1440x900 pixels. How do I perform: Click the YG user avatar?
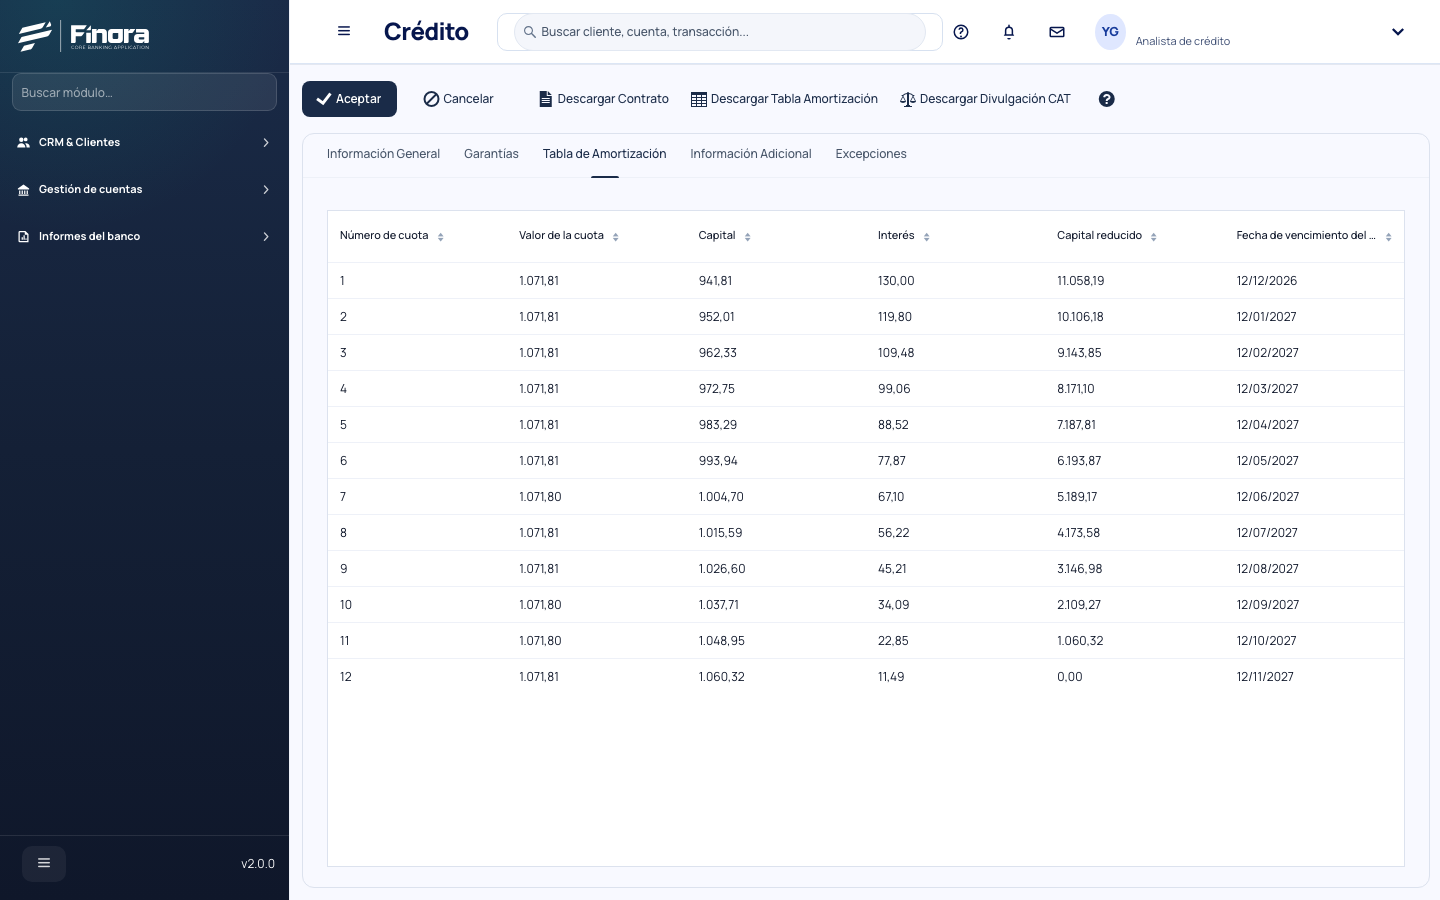(x=1110, y=32)
